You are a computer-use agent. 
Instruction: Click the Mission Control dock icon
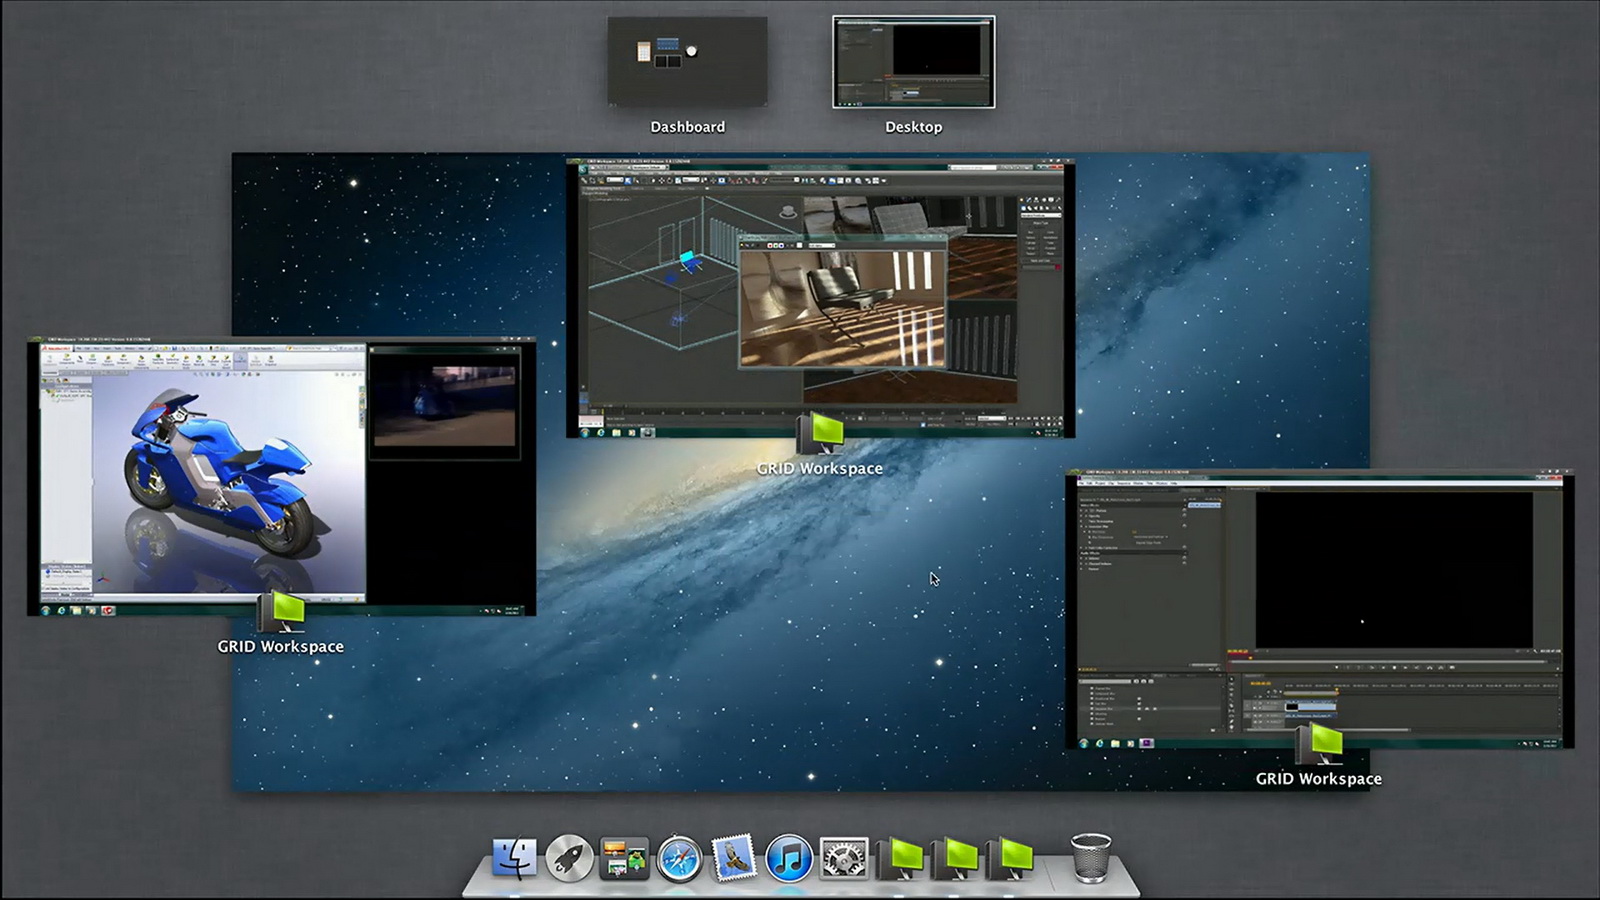624,858
